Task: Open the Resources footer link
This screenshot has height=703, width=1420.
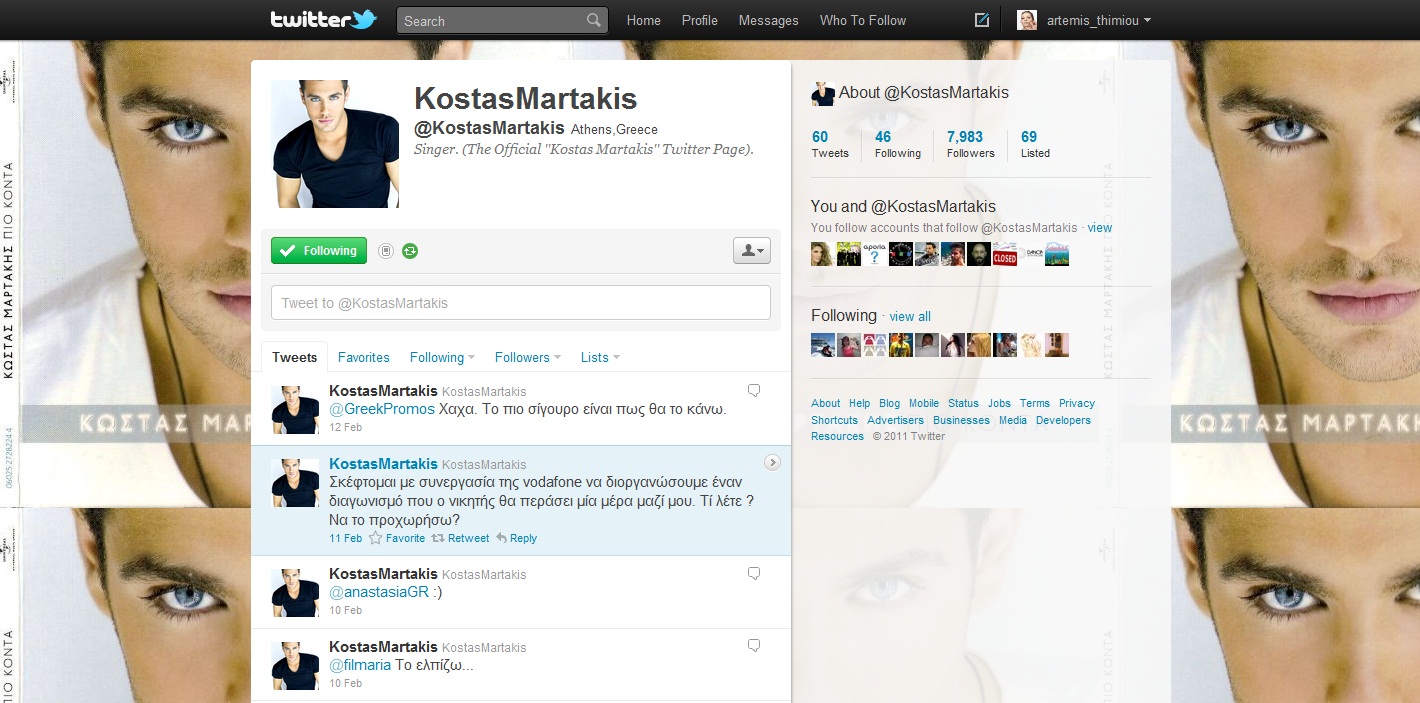Action: click(837, 436)
